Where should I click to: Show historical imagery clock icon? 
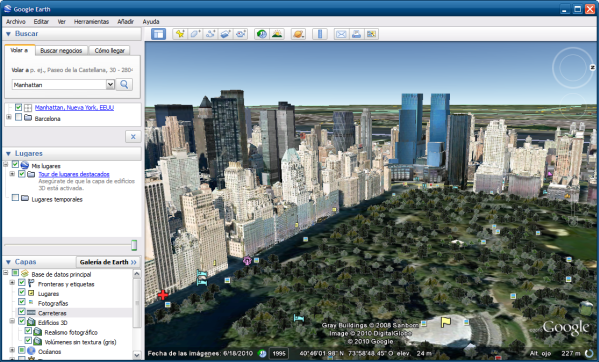[x=262, y=34]
